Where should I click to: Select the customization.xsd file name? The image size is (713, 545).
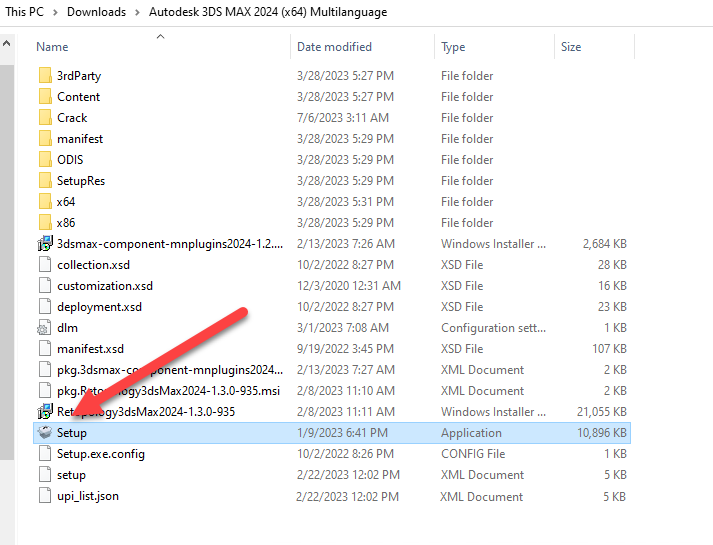pos(105,286)
